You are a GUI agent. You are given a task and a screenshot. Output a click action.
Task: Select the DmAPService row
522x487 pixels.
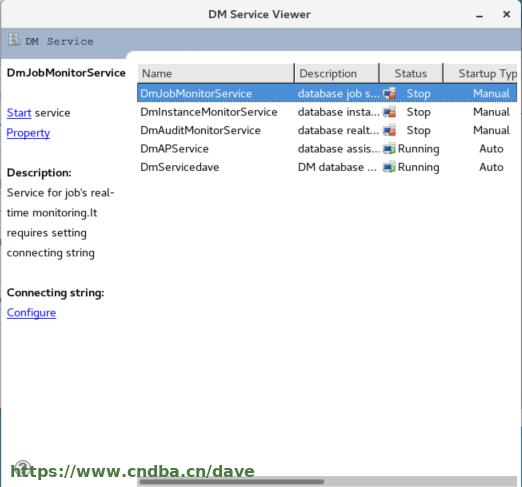[327, 149]
